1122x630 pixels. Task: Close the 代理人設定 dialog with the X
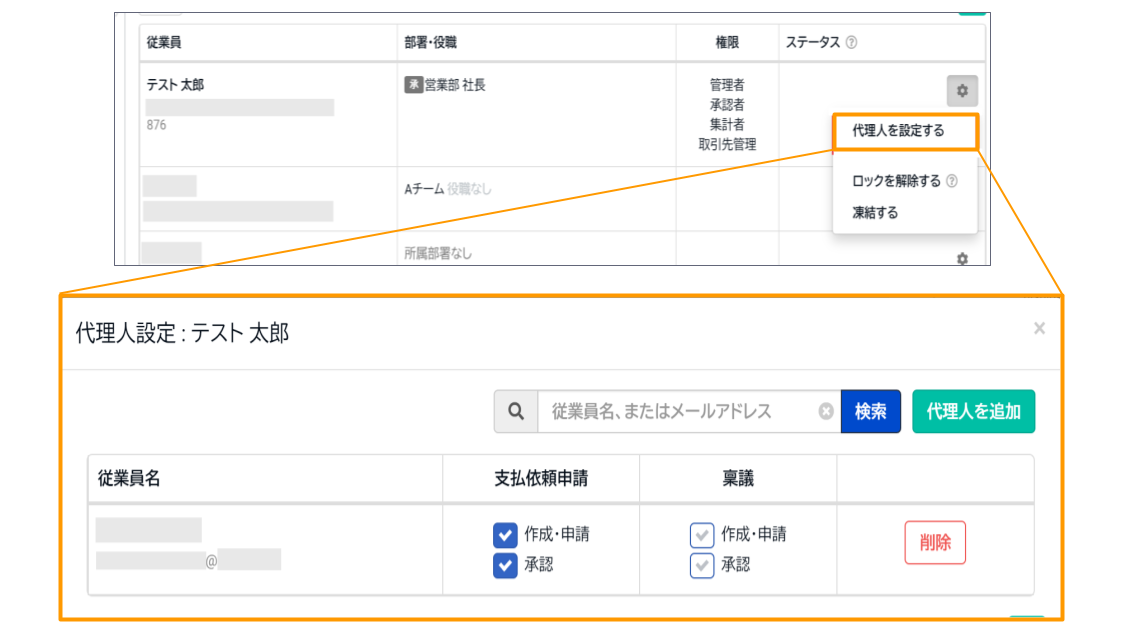[x=1039, y=329]
